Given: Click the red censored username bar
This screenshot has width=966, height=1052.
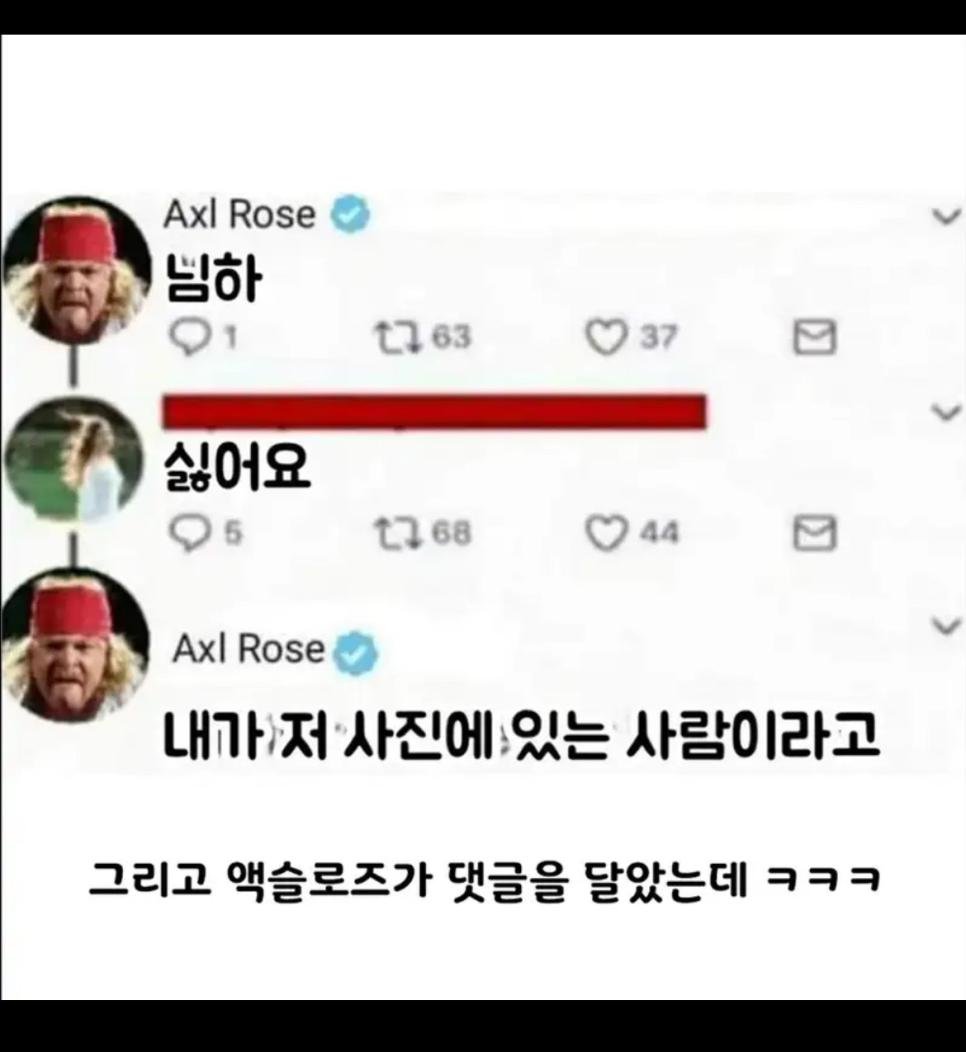Looking at the screenshot, I should (x=435, y=412).
